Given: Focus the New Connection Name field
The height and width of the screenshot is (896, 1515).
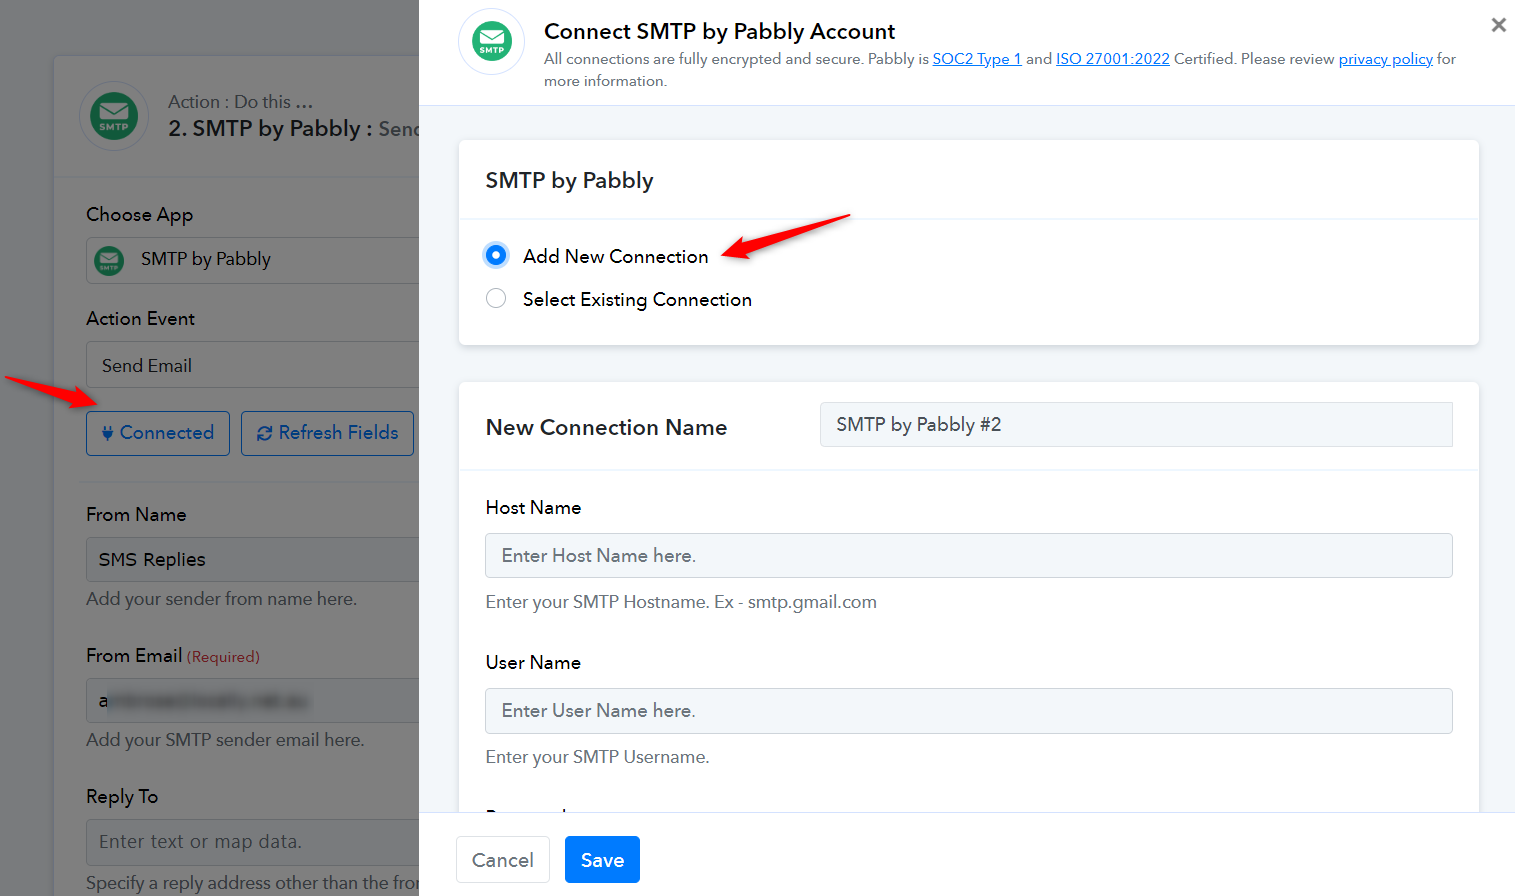Looking at the screenshot, I should point(1136,425).
